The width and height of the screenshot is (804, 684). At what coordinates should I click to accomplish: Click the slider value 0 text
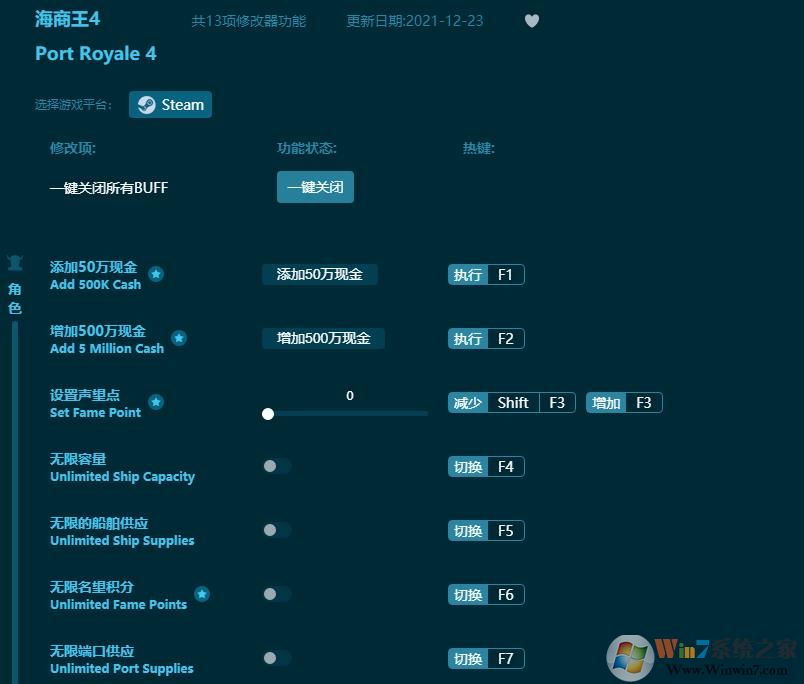click(350, 395)
